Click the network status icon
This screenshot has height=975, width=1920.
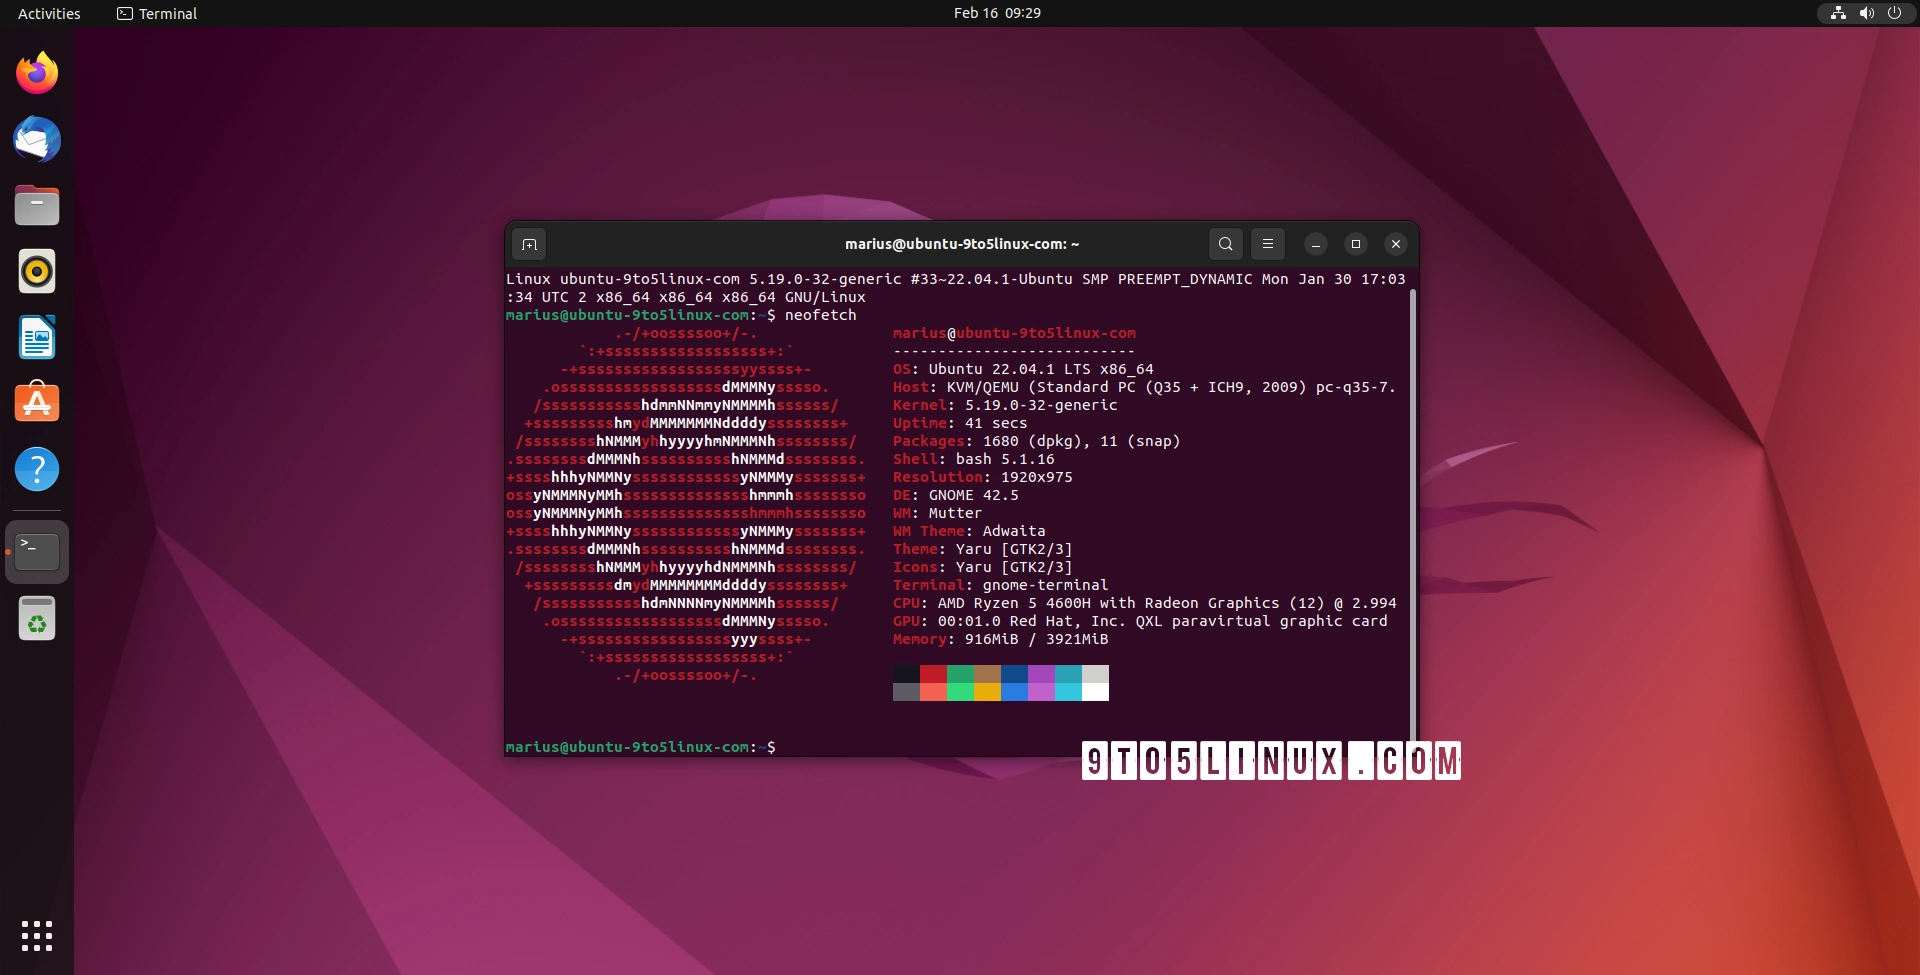[1838, 13]
